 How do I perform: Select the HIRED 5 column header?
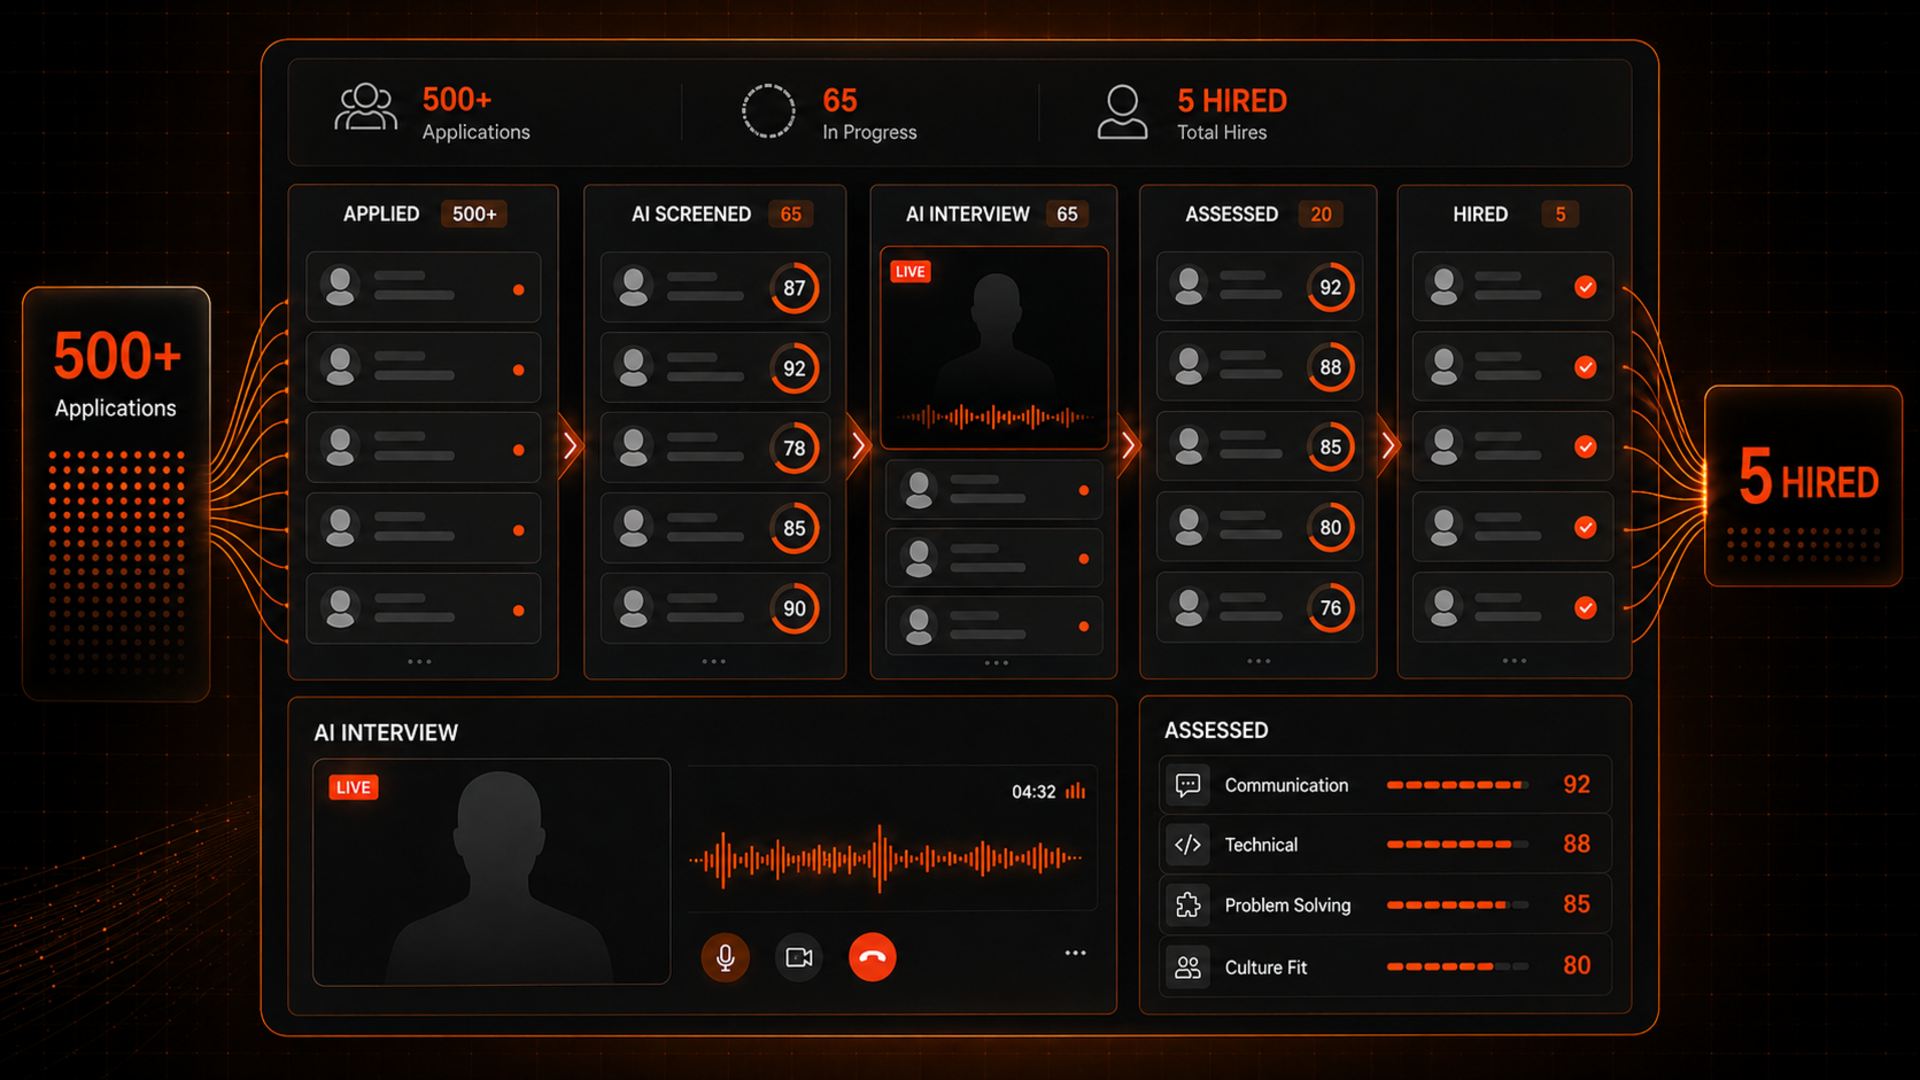[x=1514, y=214]
